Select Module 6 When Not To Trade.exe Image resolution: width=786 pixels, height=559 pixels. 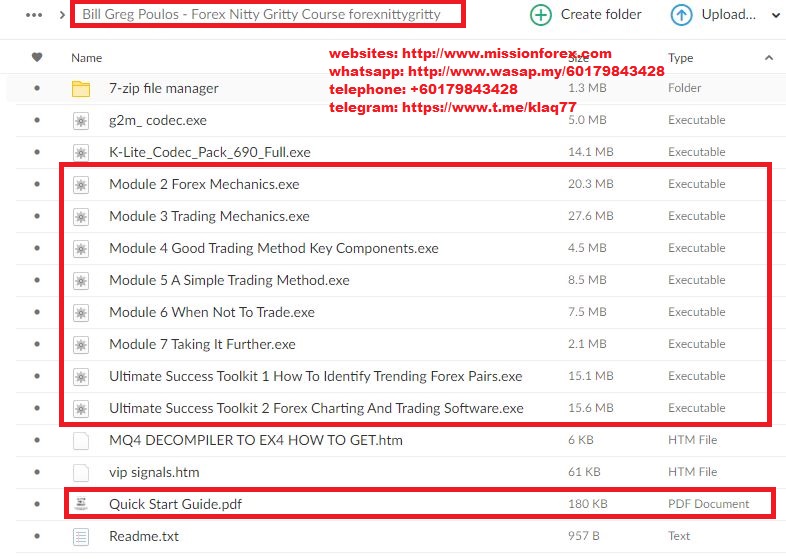[x=212, y=313]
